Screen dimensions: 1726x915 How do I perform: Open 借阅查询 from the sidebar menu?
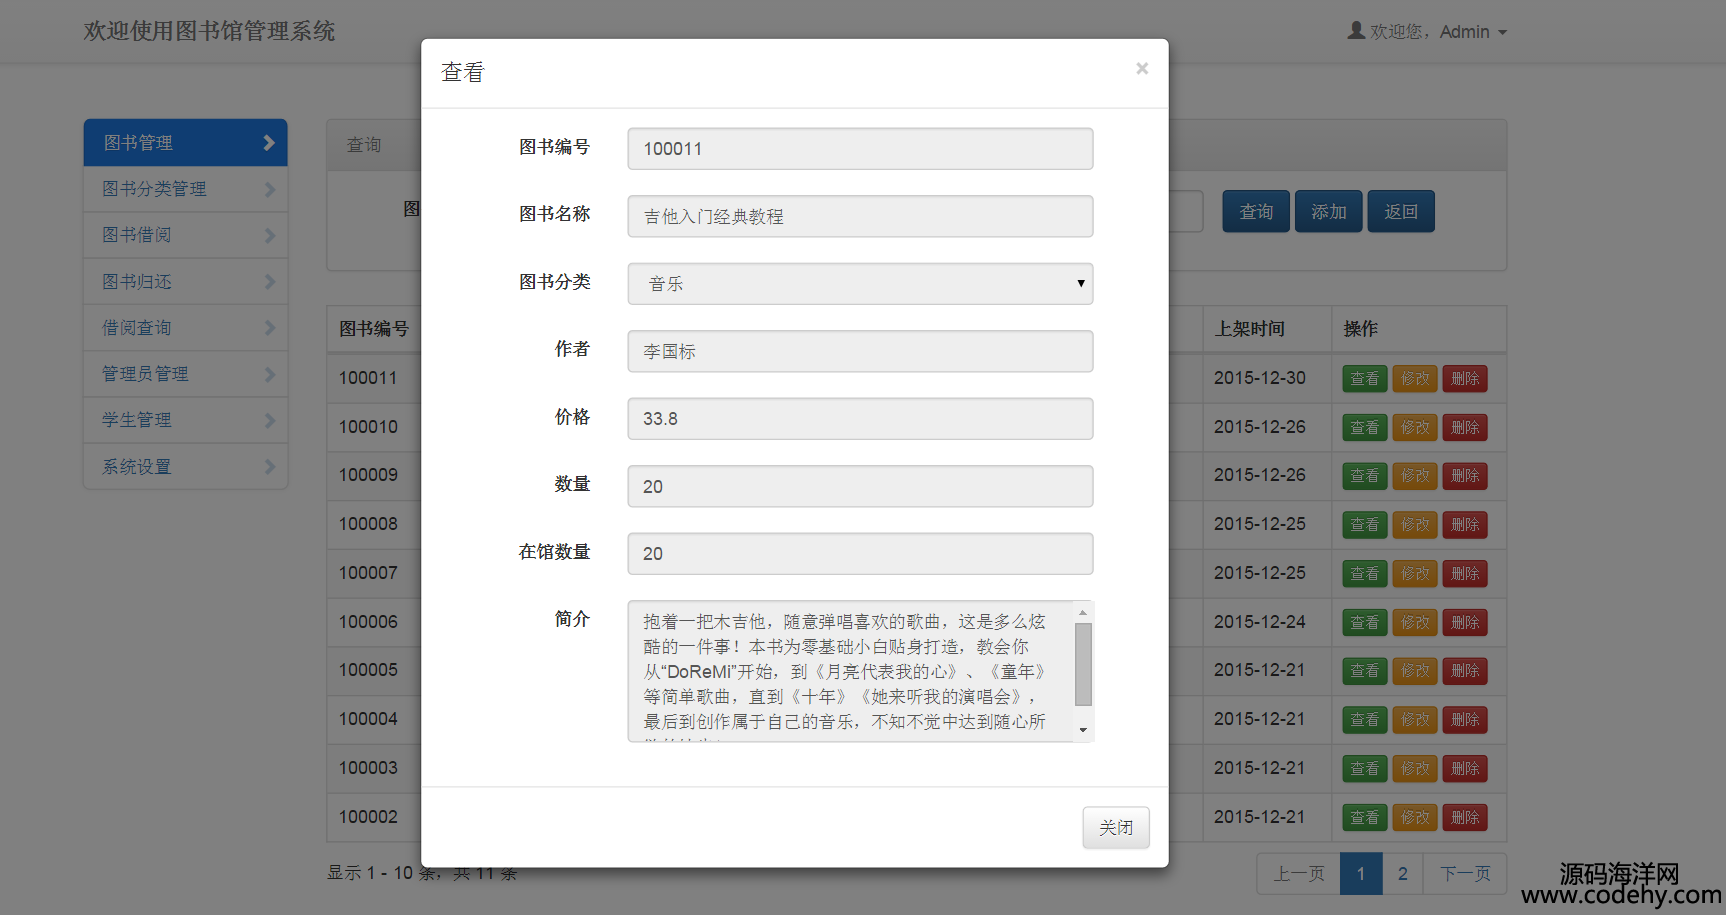click(x=137, y=328)
